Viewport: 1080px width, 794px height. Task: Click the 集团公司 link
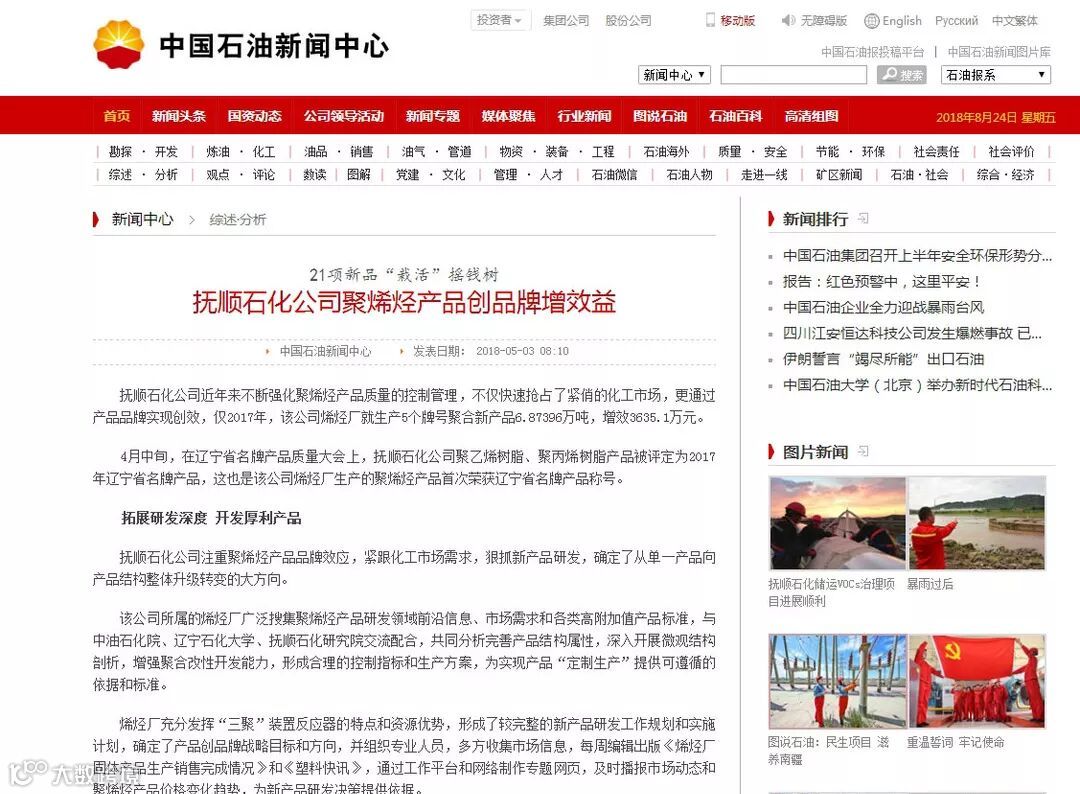click(566, 21)
